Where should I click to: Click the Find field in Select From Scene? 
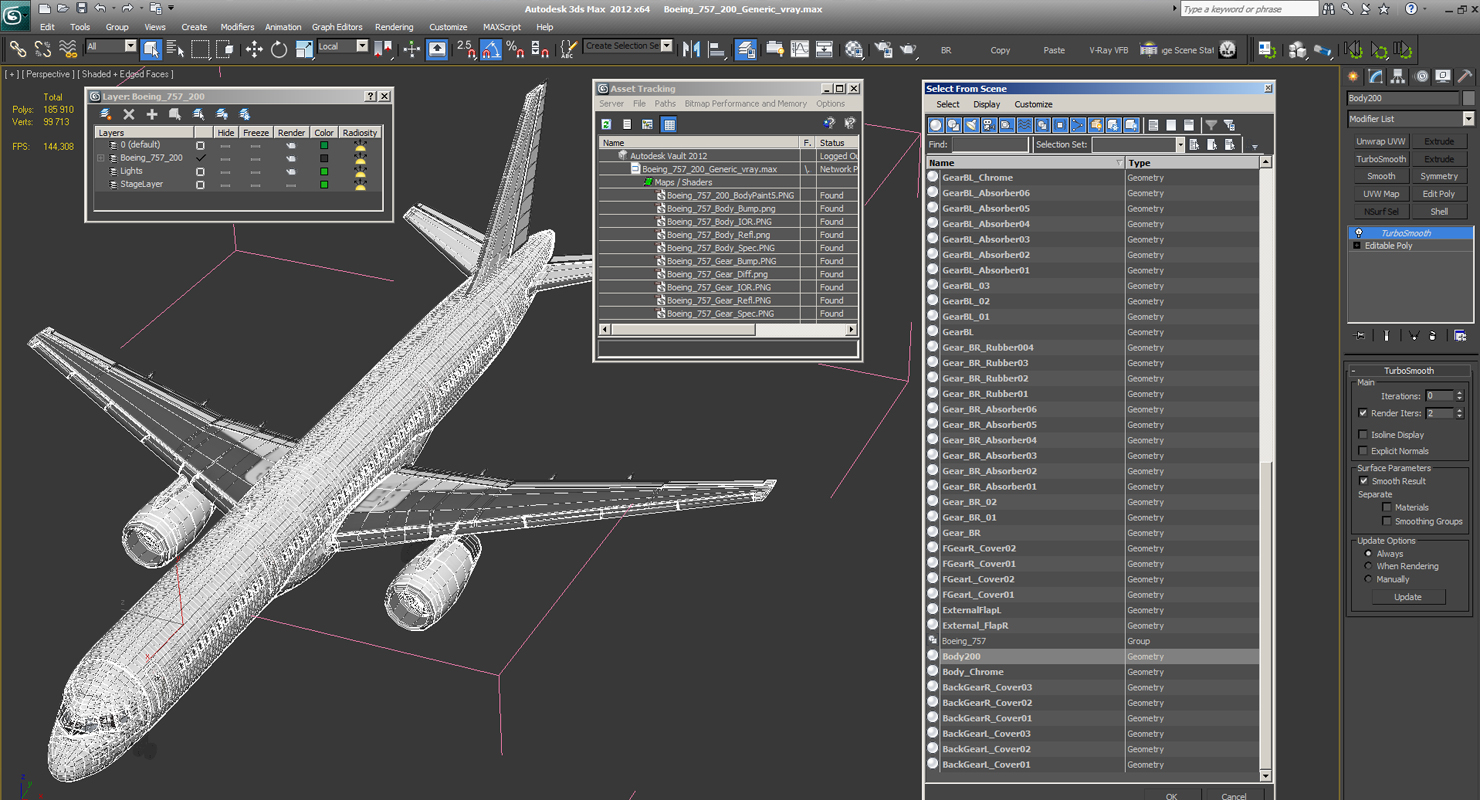pyautogui.click(x=990, y=145)
